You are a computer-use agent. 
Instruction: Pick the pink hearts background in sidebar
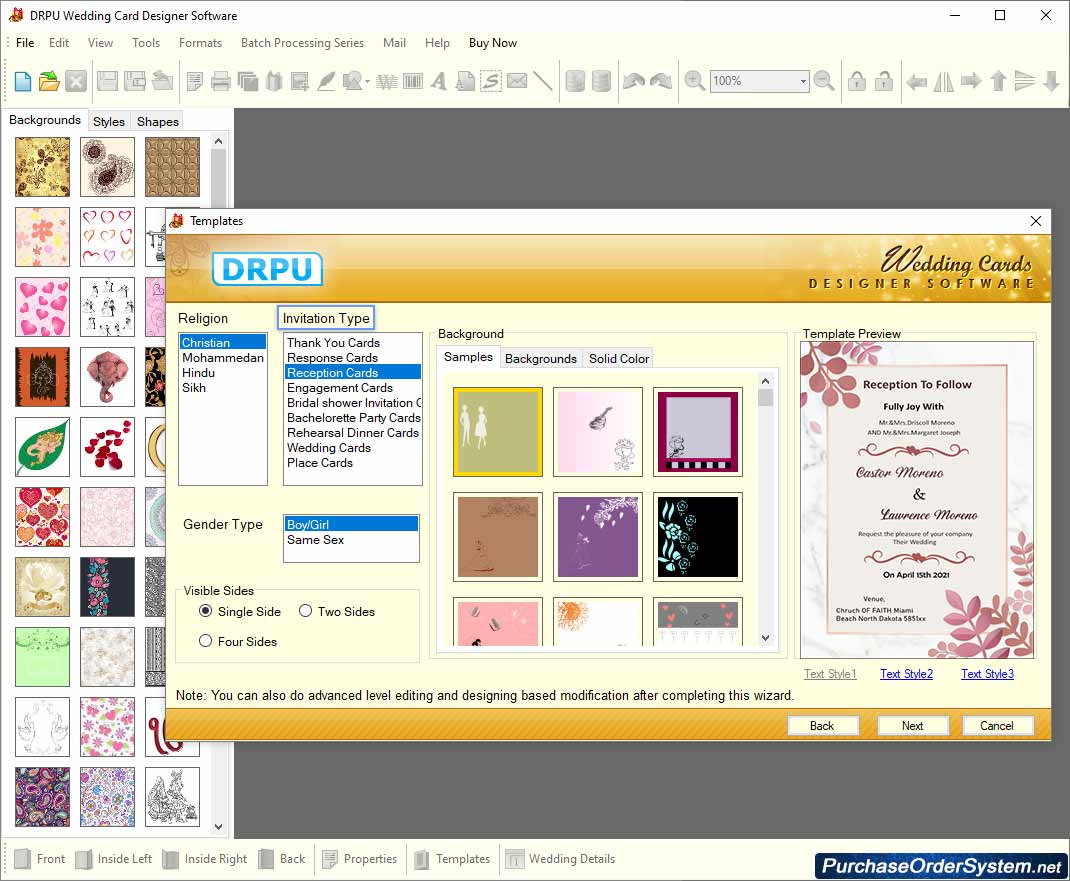pyautogui.click(x=42, y=307)
